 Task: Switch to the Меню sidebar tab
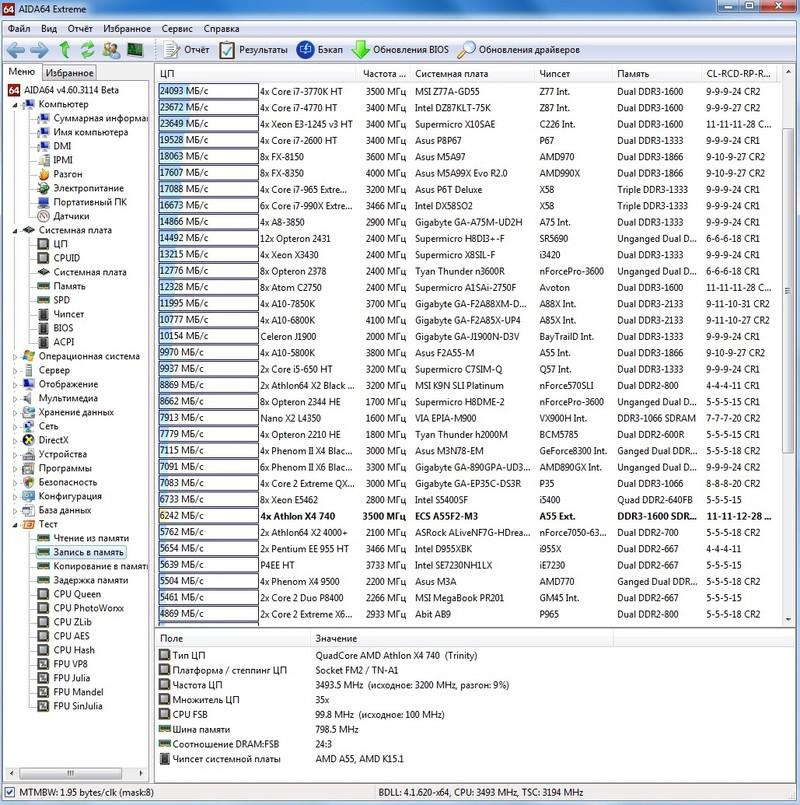click(22, 72)
